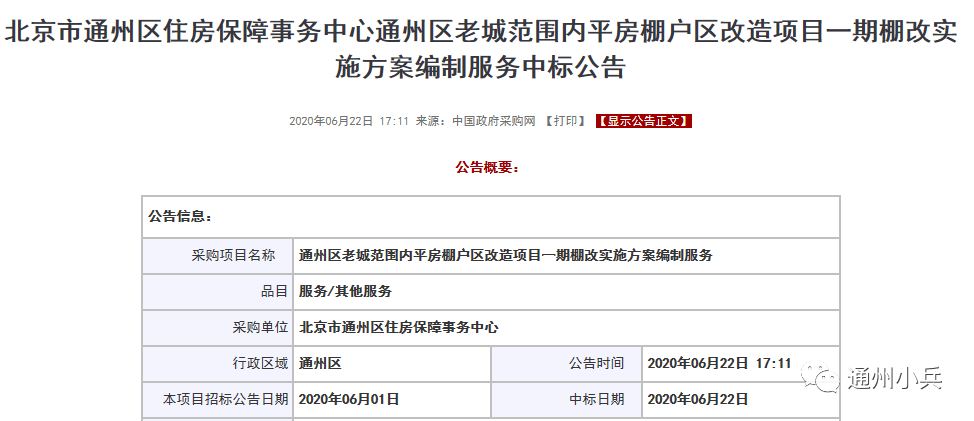Click 北京市通州区住房保障事务中心 in the table
Screen dimensions: 974x421
click(399, 327)
